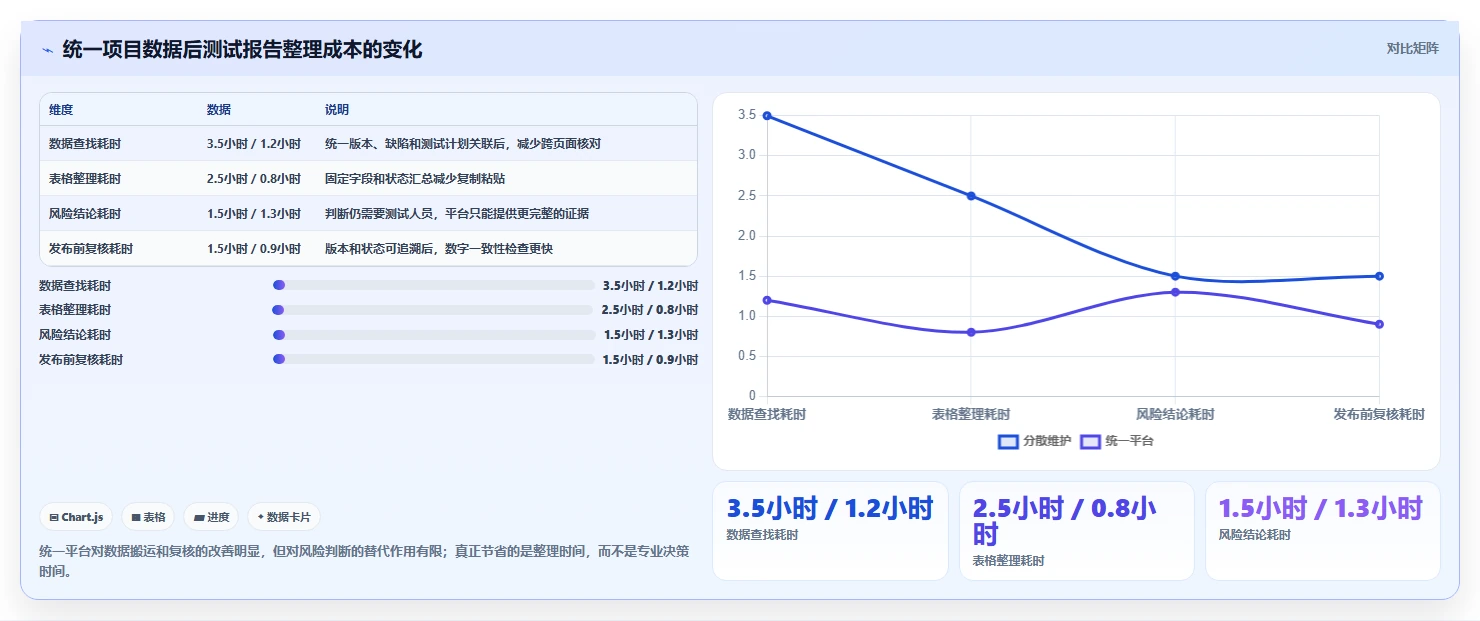The image size is (1480, 621).
Task: Click the 发布前复核耗时 label in the progress list
Action: (x=81, y=359)
